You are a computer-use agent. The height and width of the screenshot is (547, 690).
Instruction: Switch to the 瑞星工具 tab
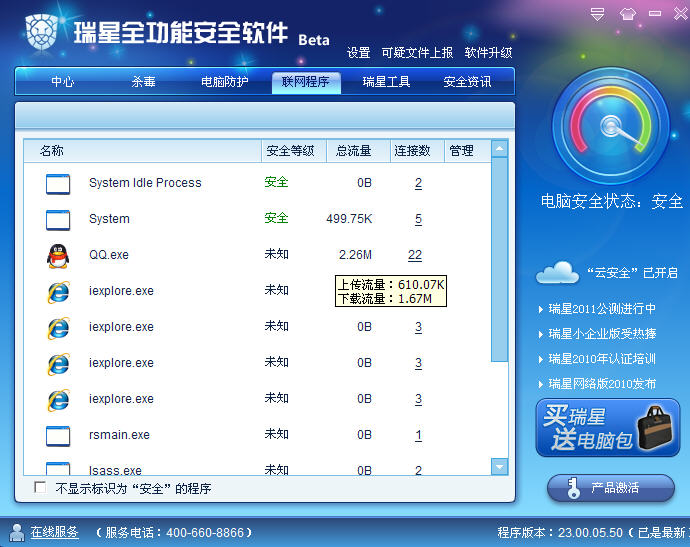point(386,82)
